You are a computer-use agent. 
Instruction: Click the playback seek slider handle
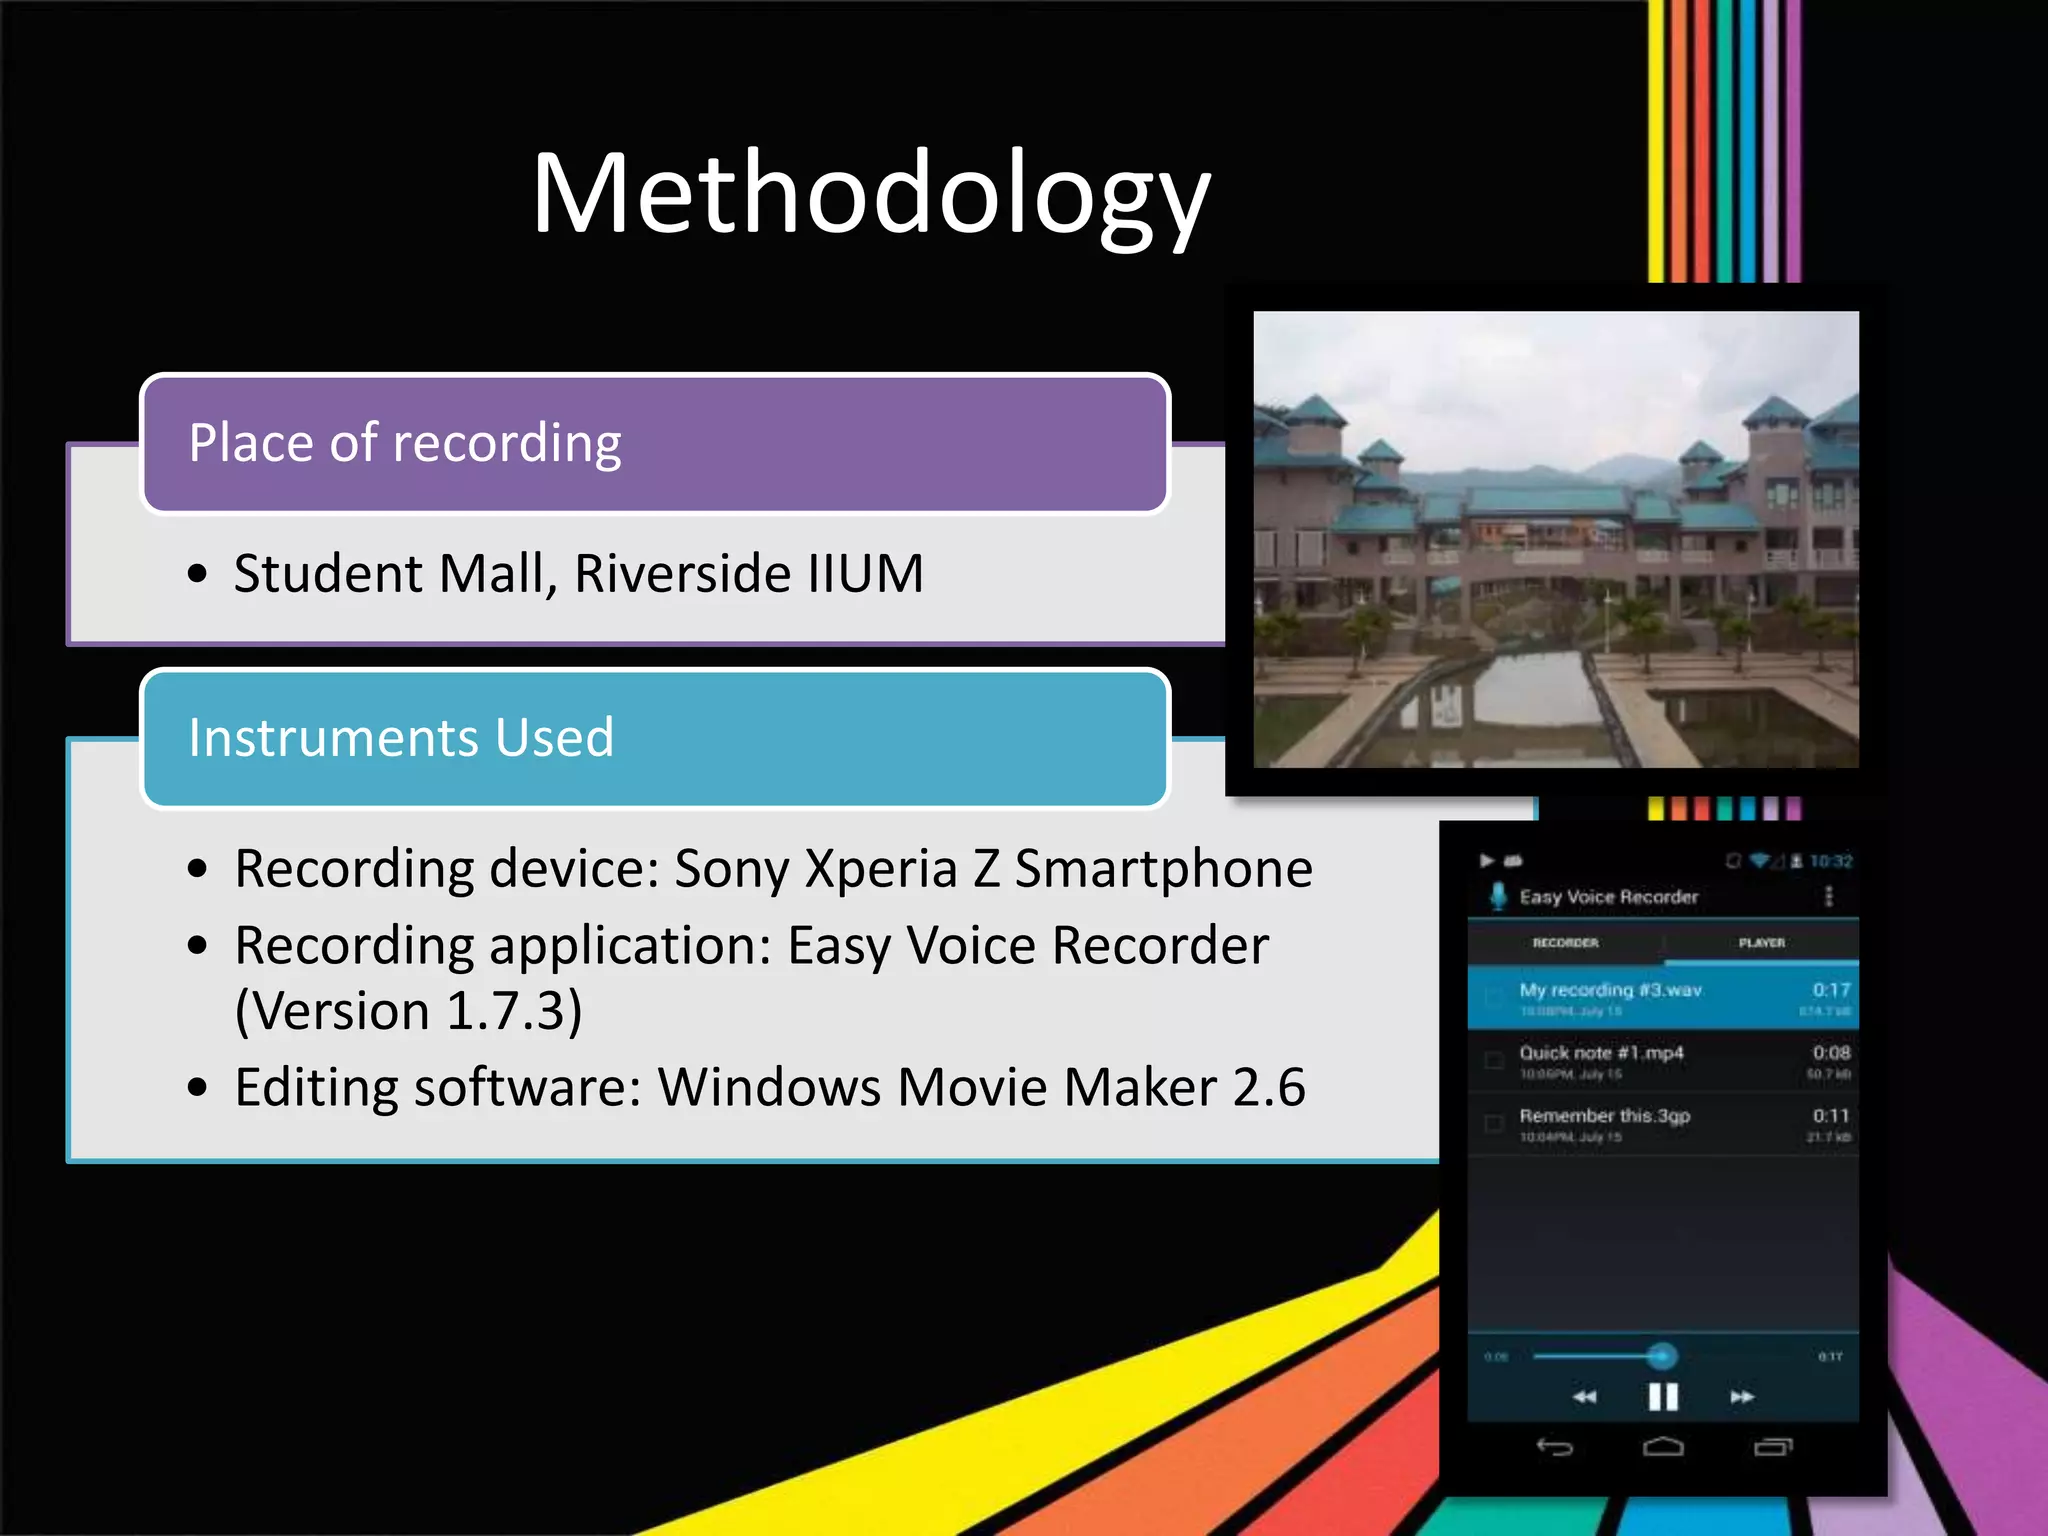1661,1356
